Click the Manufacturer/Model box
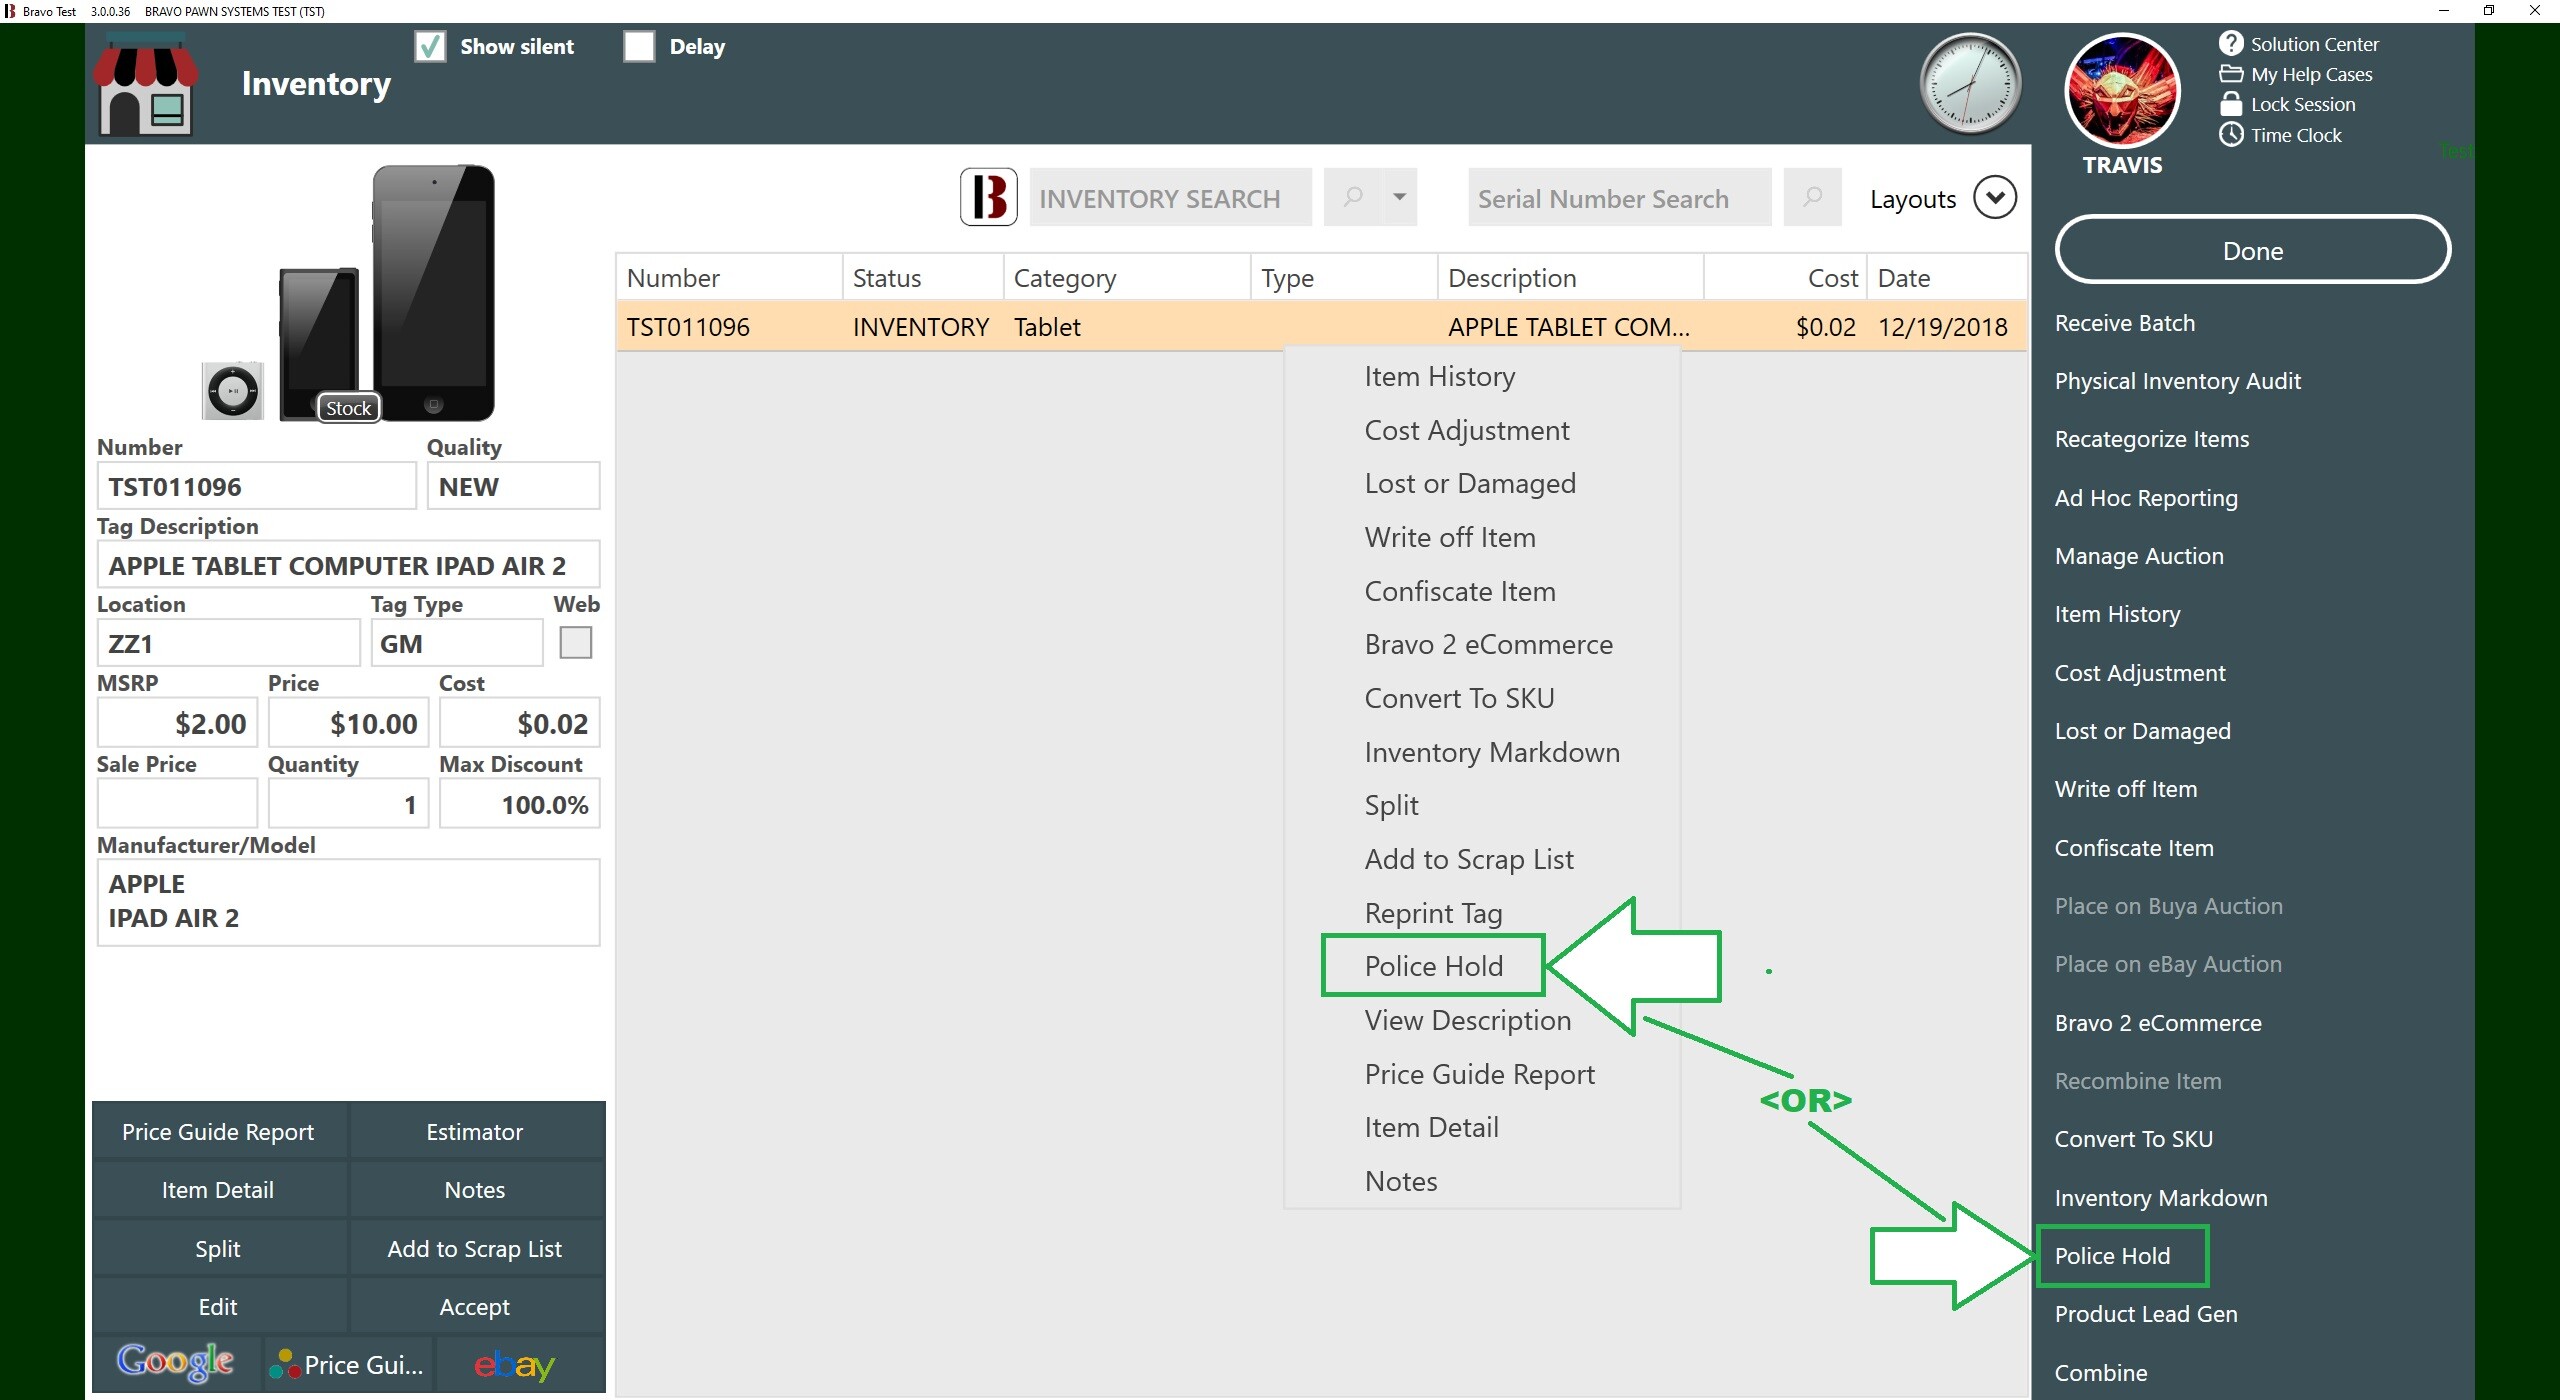This screenshot has width=2560, height=1400. pos(348,902)
